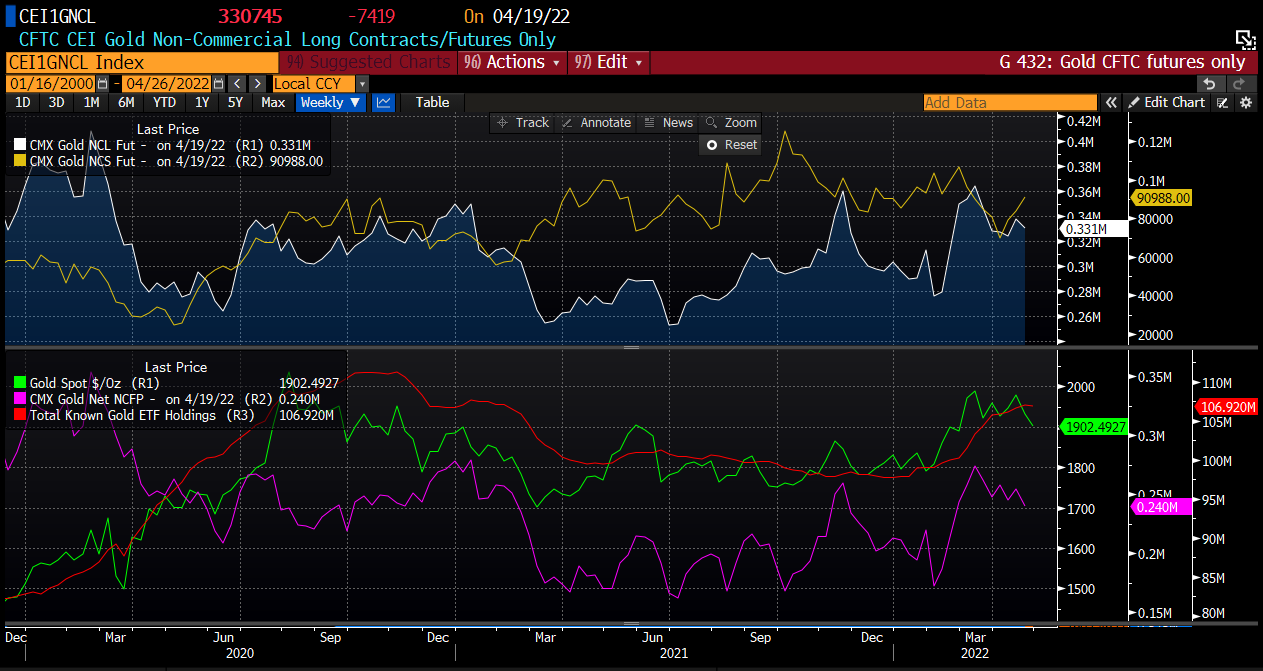Toggle the Annotate tool
1263x671 pixels.
click(x=596, y=122)
